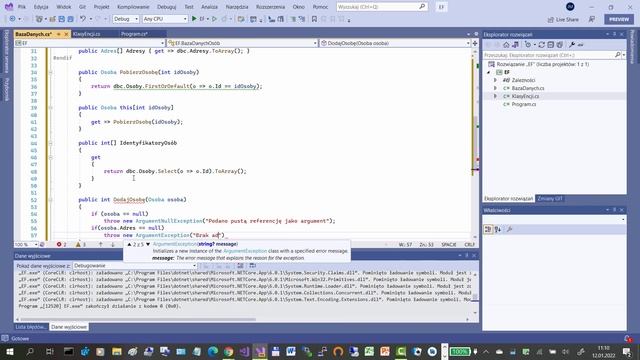The width and height of the screenshot is (640, 360).
Task: Open the Debuguj menu
Action: [167, 7]
